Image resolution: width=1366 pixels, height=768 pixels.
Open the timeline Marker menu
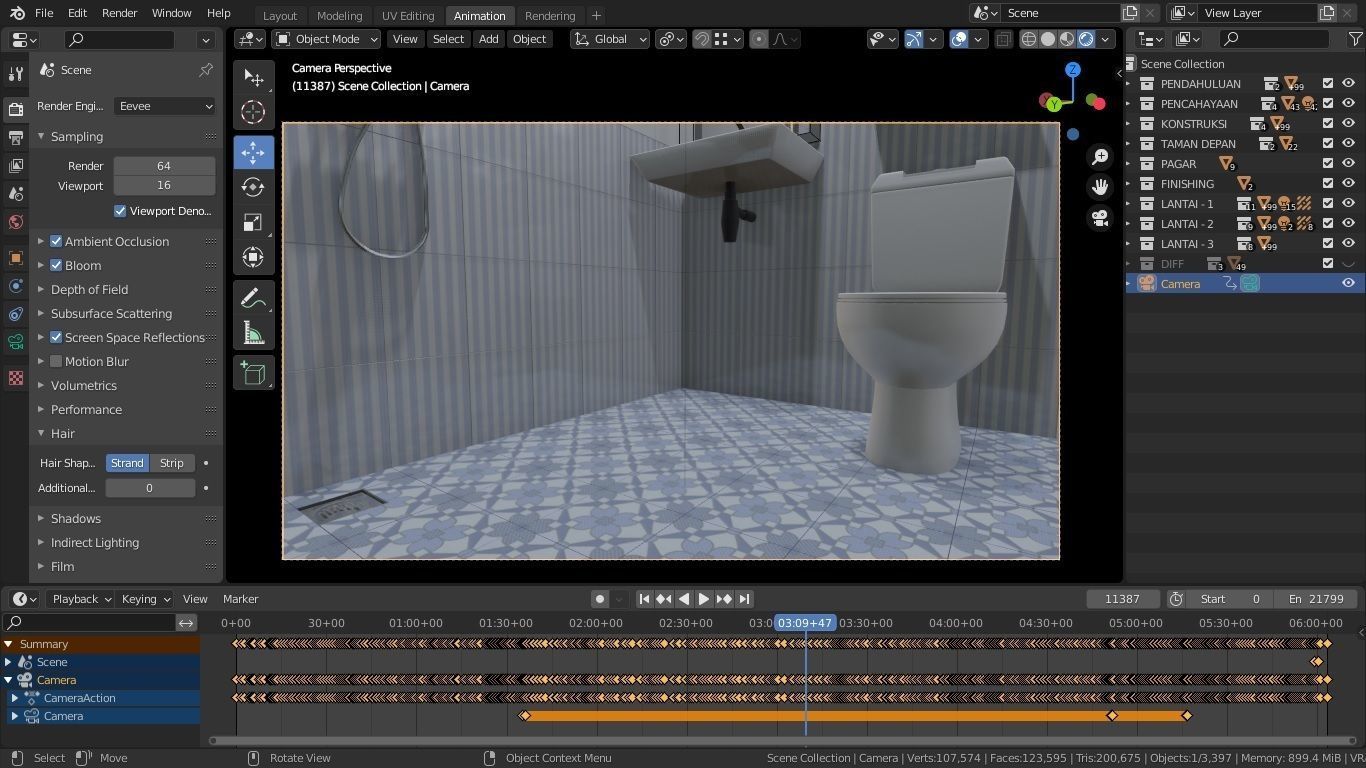pos(241,599)
